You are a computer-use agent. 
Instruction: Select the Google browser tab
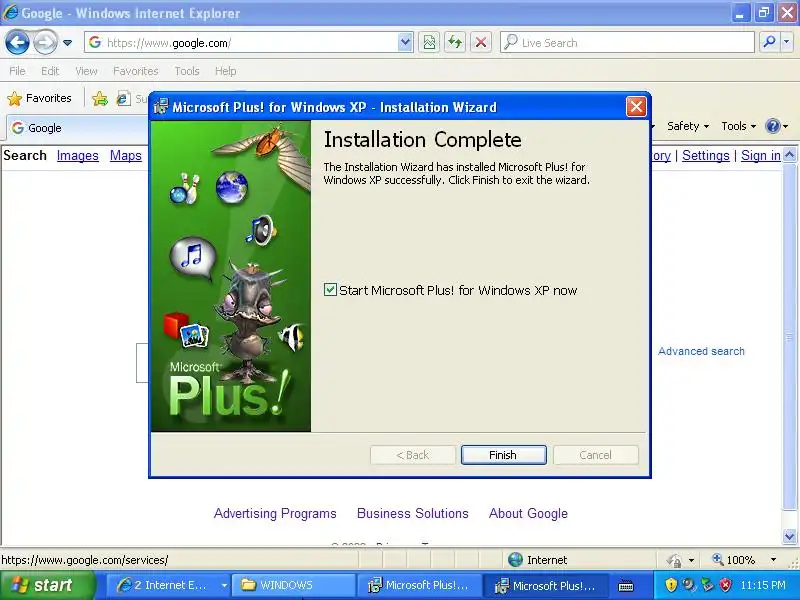click(x=77, y=128)
